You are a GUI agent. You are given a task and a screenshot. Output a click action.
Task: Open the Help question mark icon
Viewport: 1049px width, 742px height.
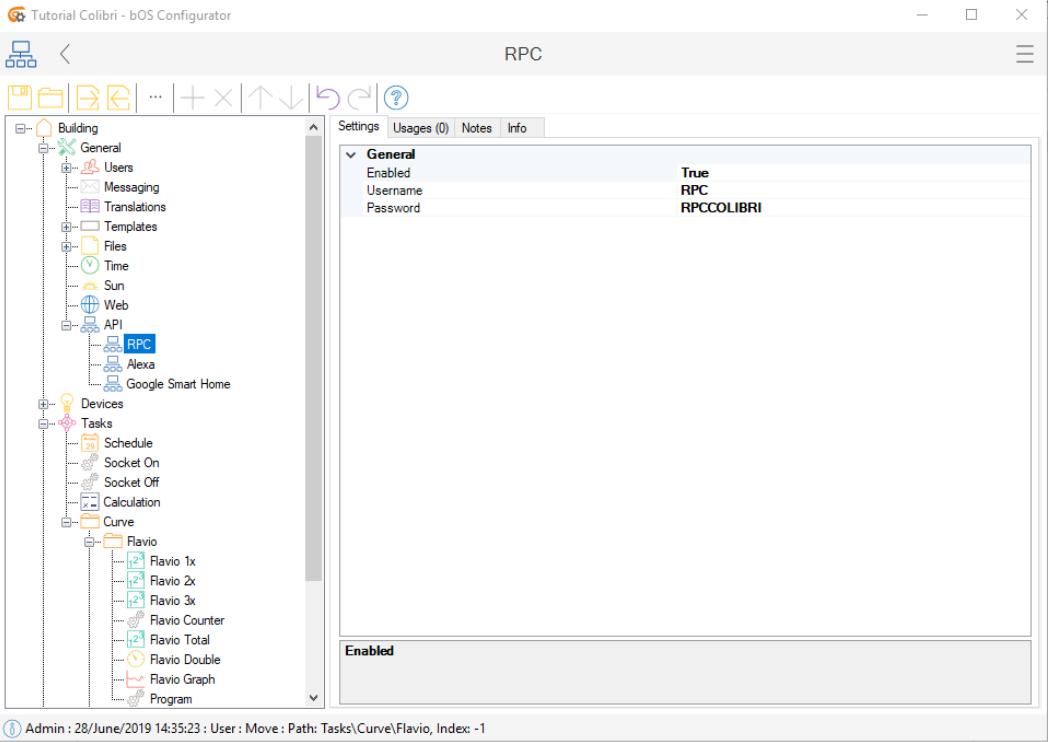coord(396,98)
